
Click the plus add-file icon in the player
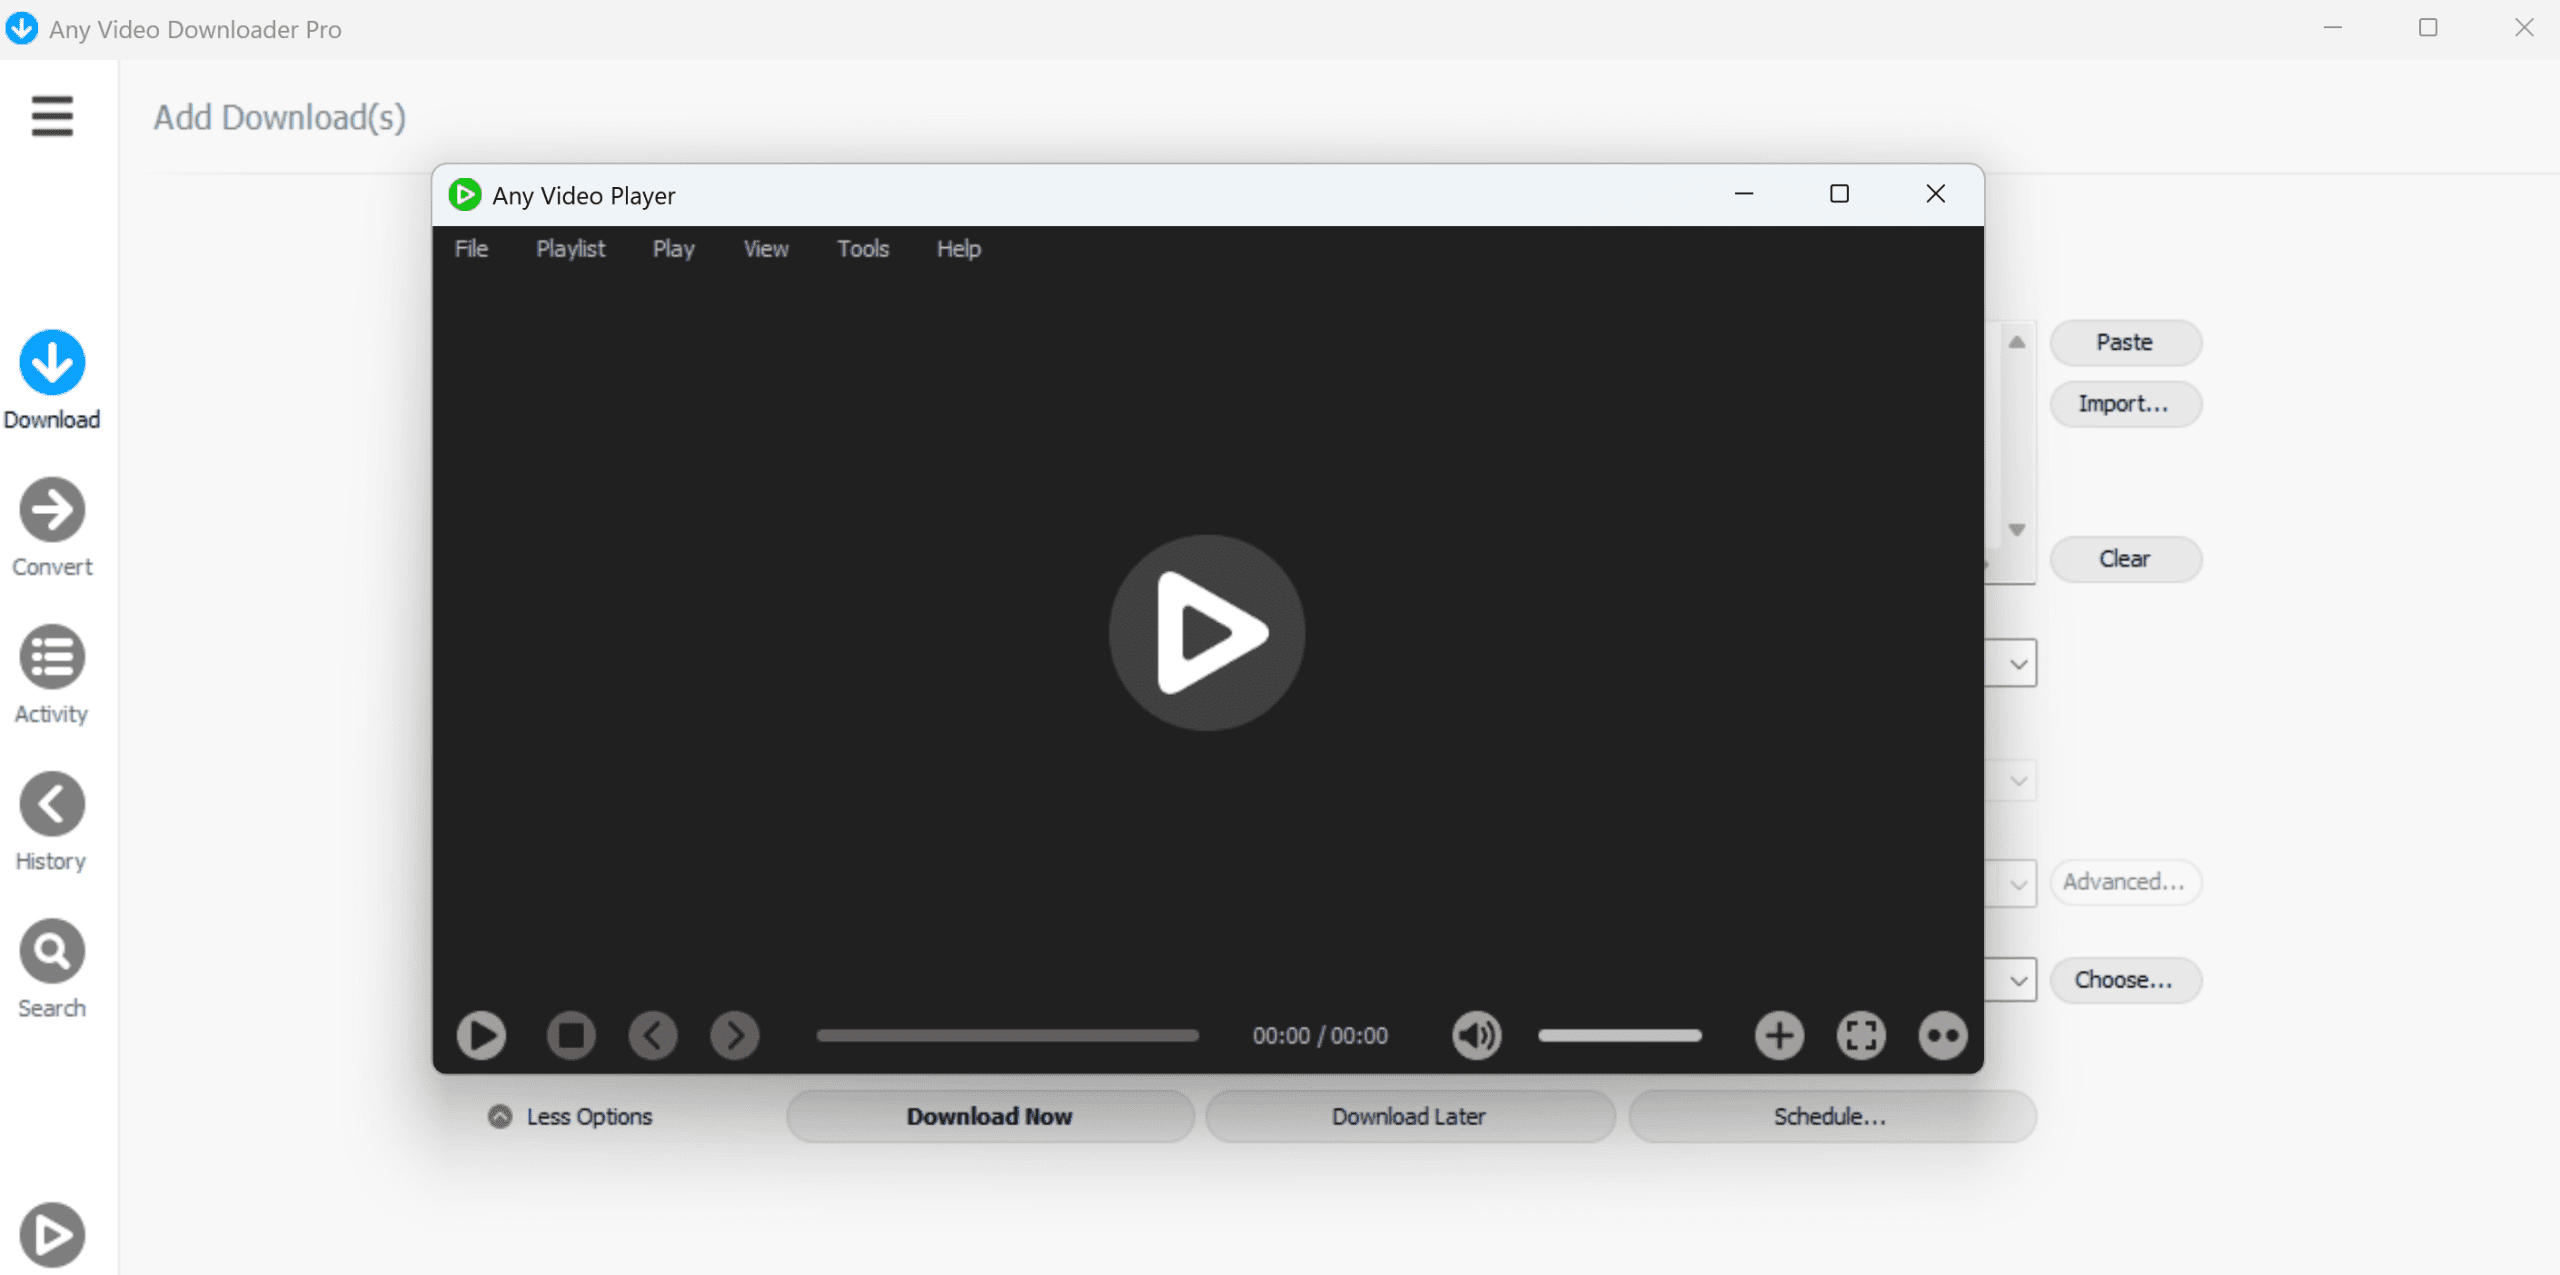(1779, 1035)
